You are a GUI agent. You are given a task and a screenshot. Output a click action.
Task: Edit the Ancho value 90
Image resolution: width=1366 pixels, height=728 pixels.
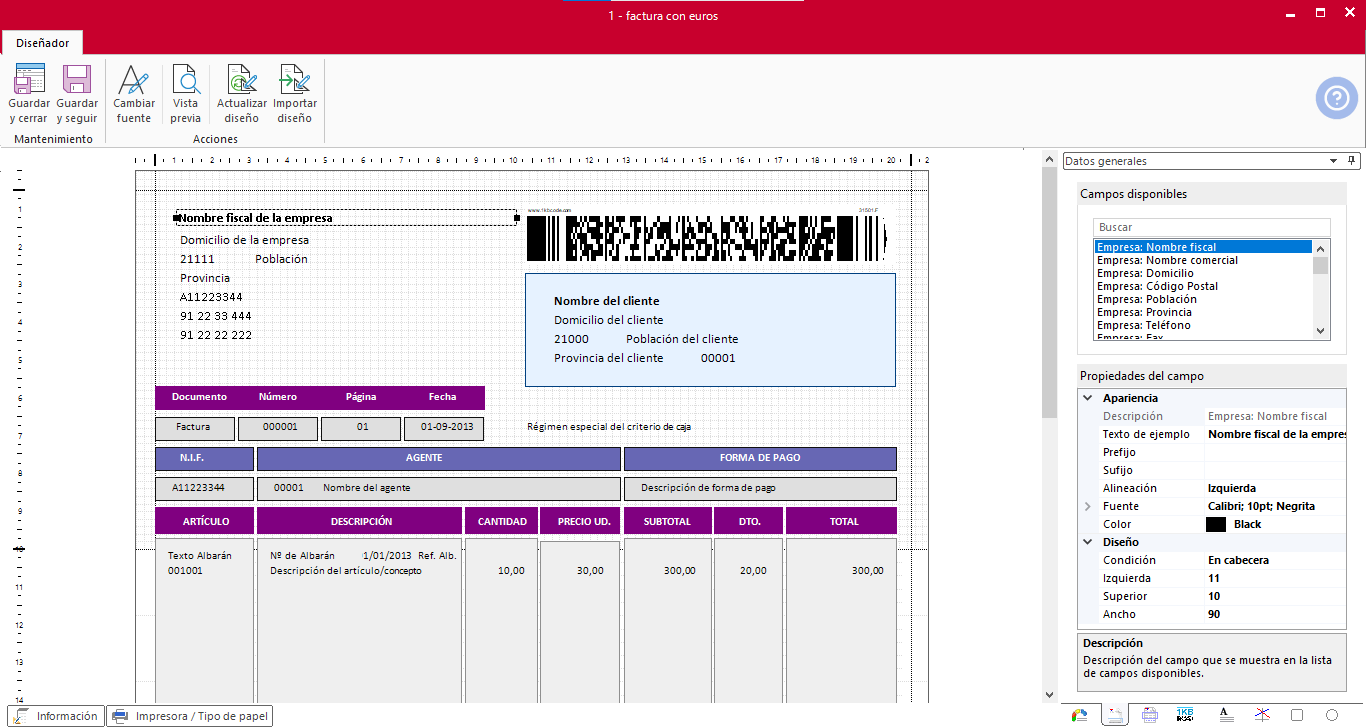pos(1275,614)
